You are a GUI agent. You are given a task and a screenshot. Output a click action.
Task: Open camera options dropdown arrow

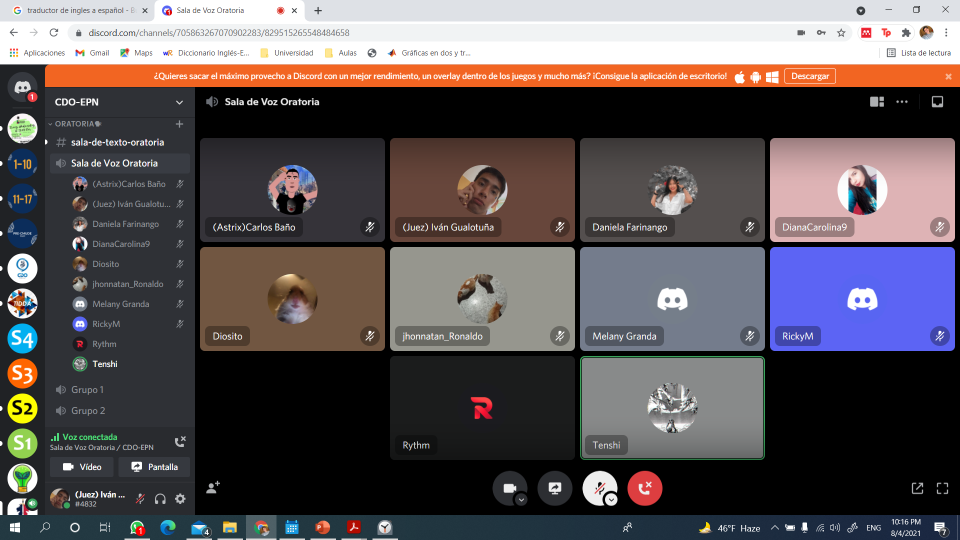tap(521, 500)
